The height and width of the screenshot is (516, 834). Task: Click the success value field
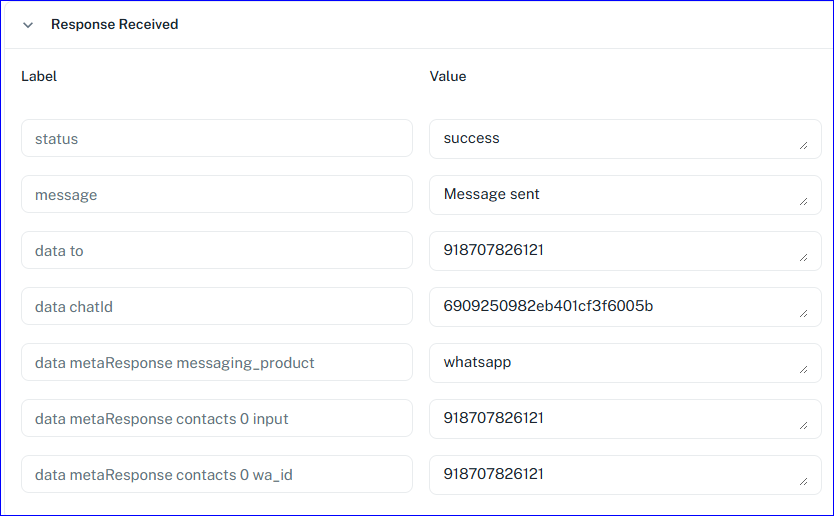tap(624, 139)
